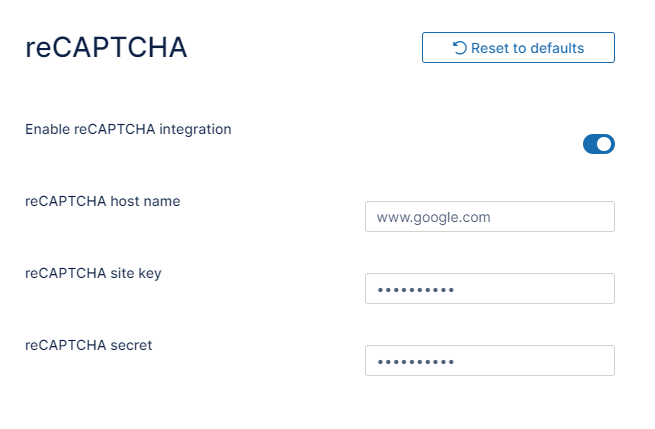Image resolution: width=655 pixels, height=429 pixels.
Task: Click the reCAPTCHA page heading
Action: (x=106, y=47)
